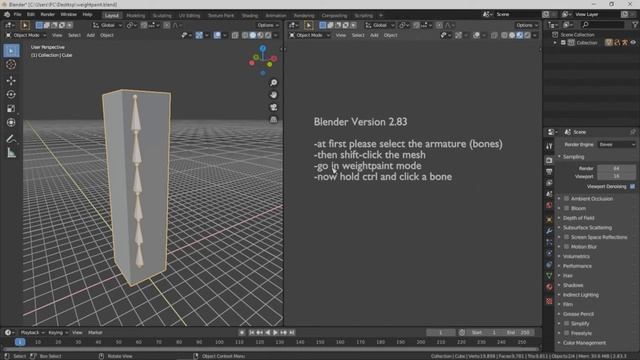The width and height of the screenshot is (640, 360).
Task: Click the Render samples value field
Action: tap(616, 168)
